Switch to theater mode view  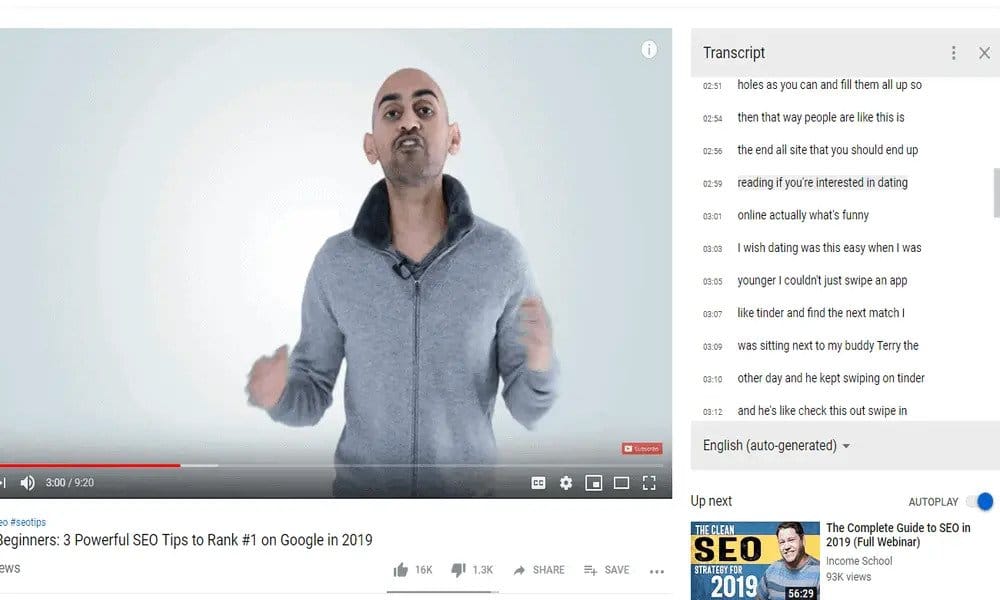[621, 483]
